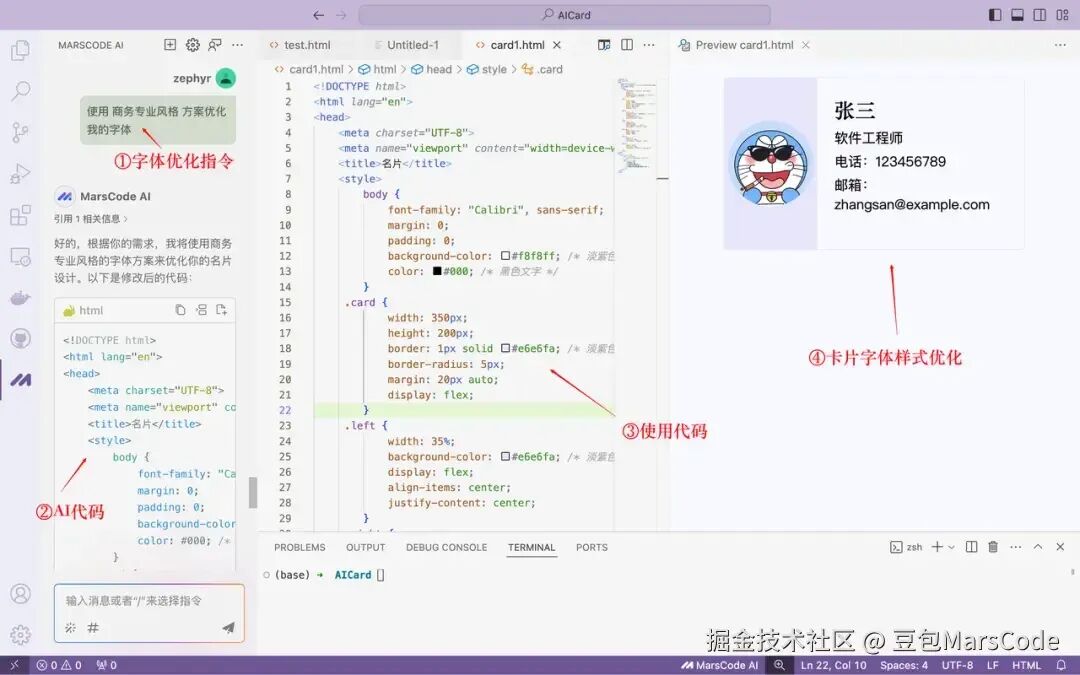This screenshot has width=1080, height=675.
Task: Open the Explorer view in activity bar
Action: pyautogui.click(x=21, y=50)
